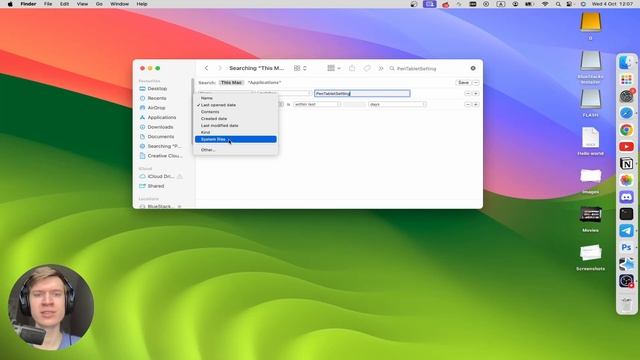The height and width of the screenshot is (360, 640).
Task: Open Terminal from the Dock
Action: (626, 214)
